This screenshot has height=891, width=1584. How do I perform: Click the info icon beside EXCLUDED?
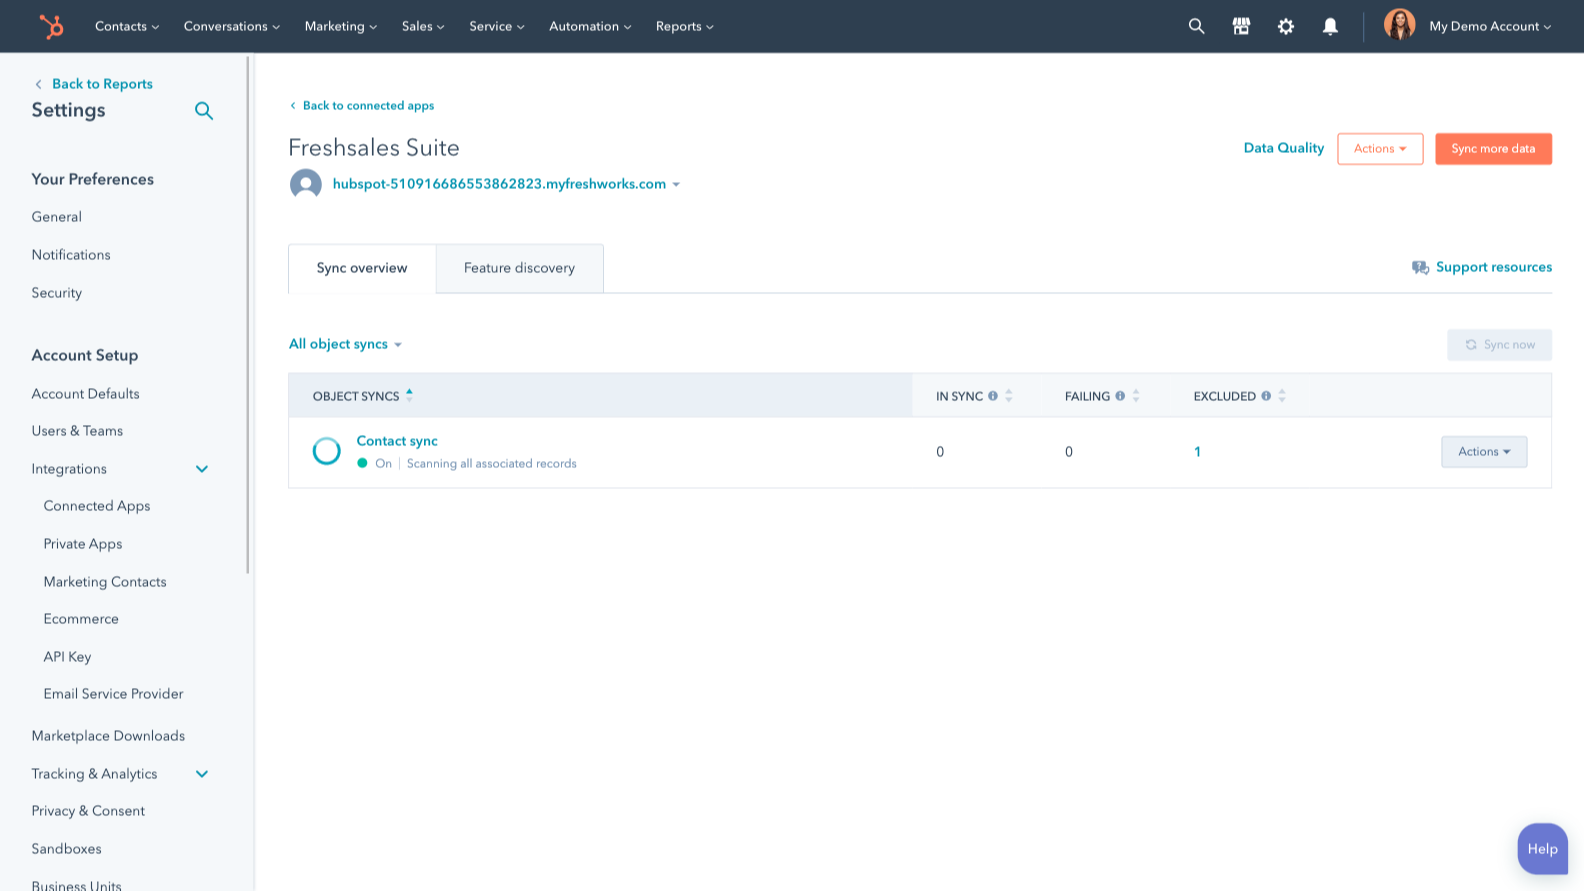tap(1266, 396)
